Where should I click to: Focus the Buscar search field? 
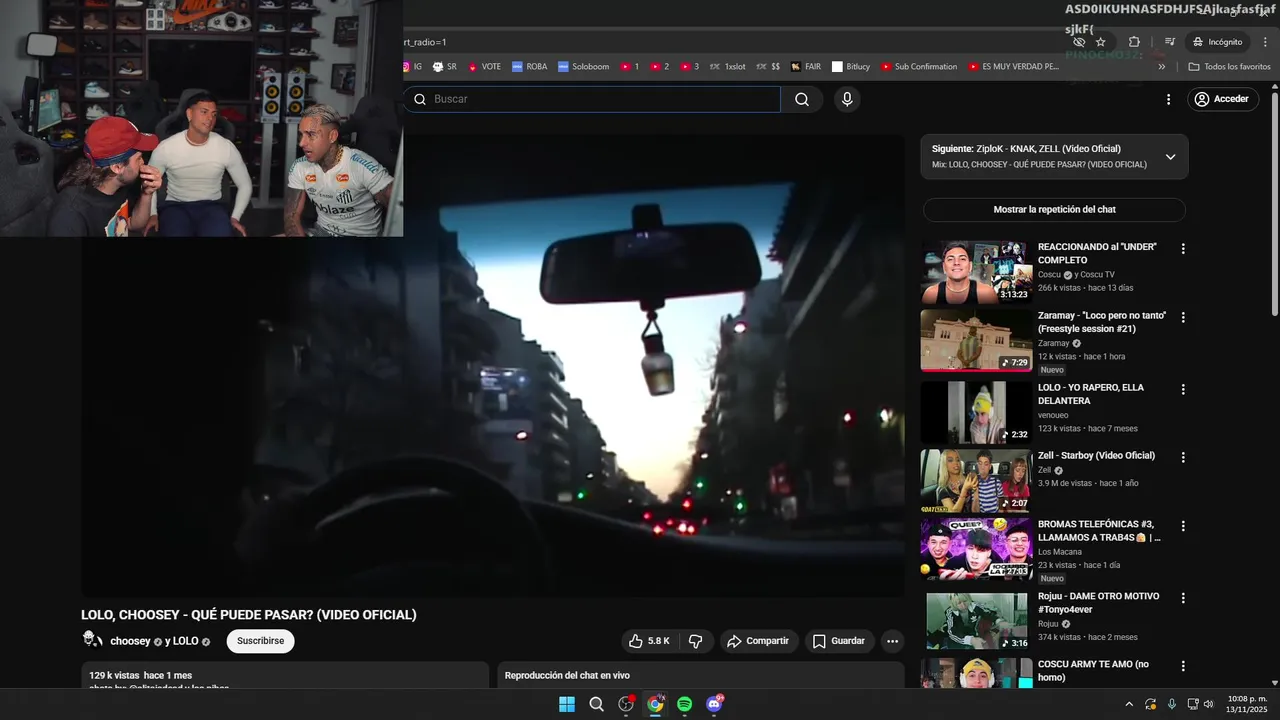(592, 99)
